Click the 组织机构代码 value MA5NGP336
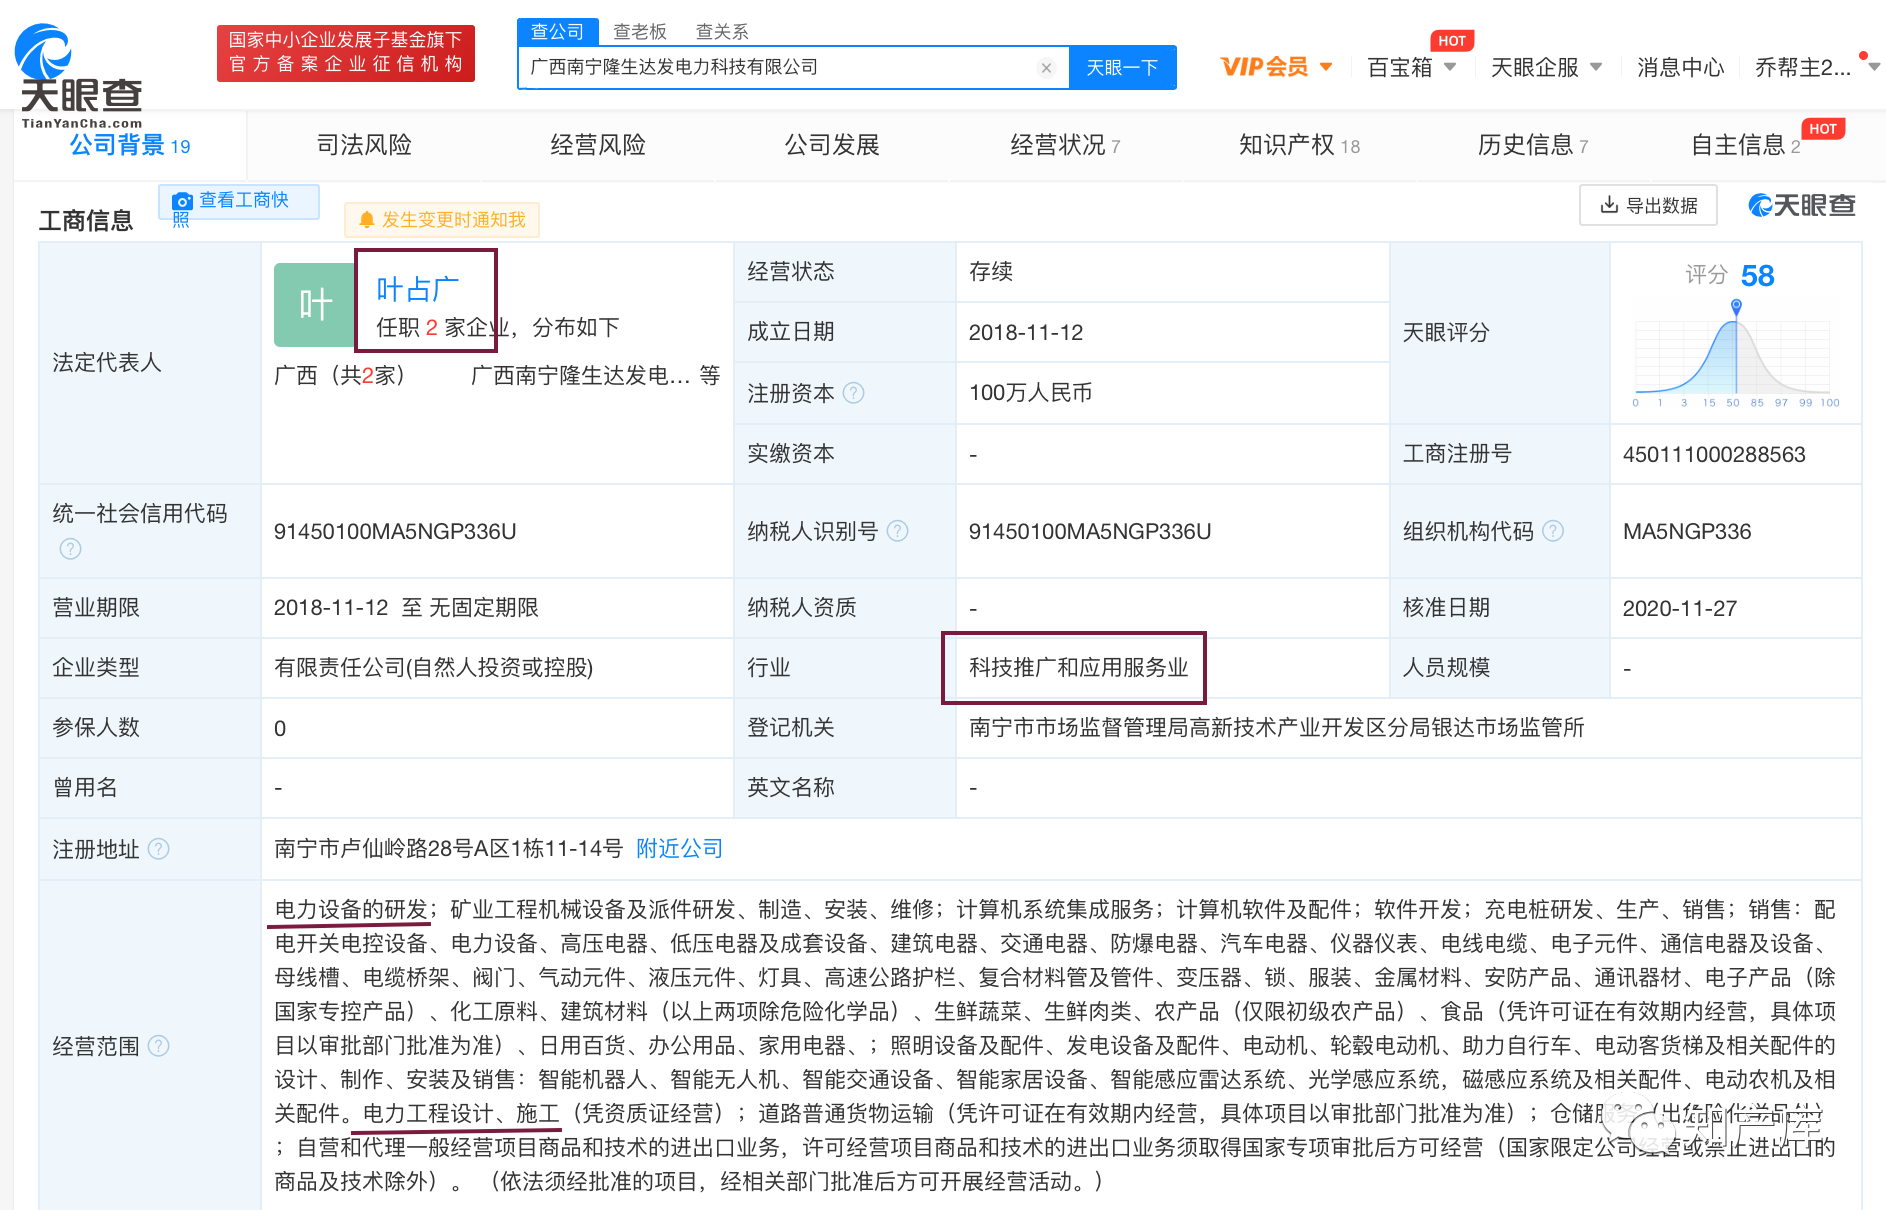The height and width of the screenshot is (1210, 1886). point(1687,531)
